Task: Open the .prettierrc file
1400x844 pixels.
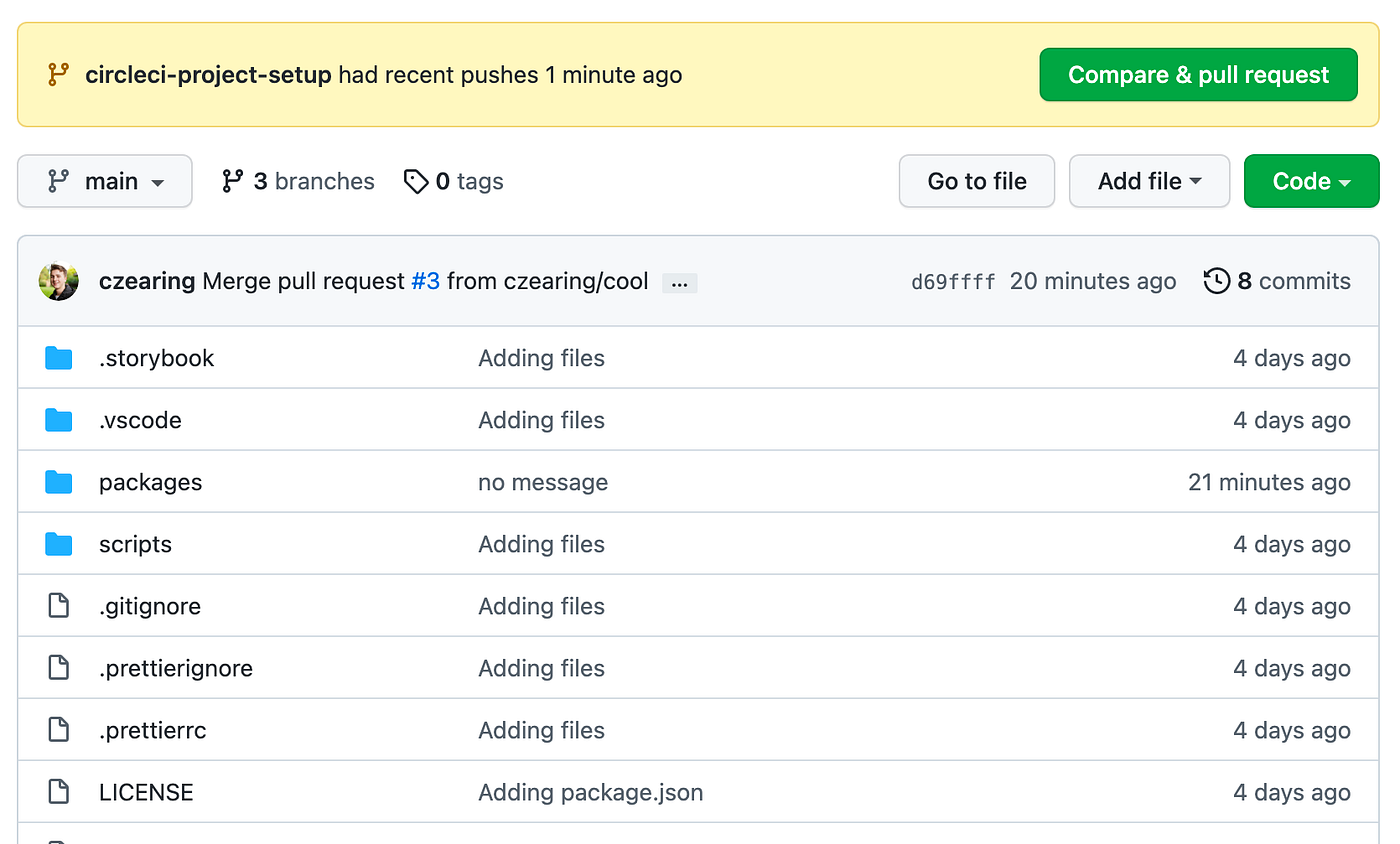Action: tap(152, 730)
